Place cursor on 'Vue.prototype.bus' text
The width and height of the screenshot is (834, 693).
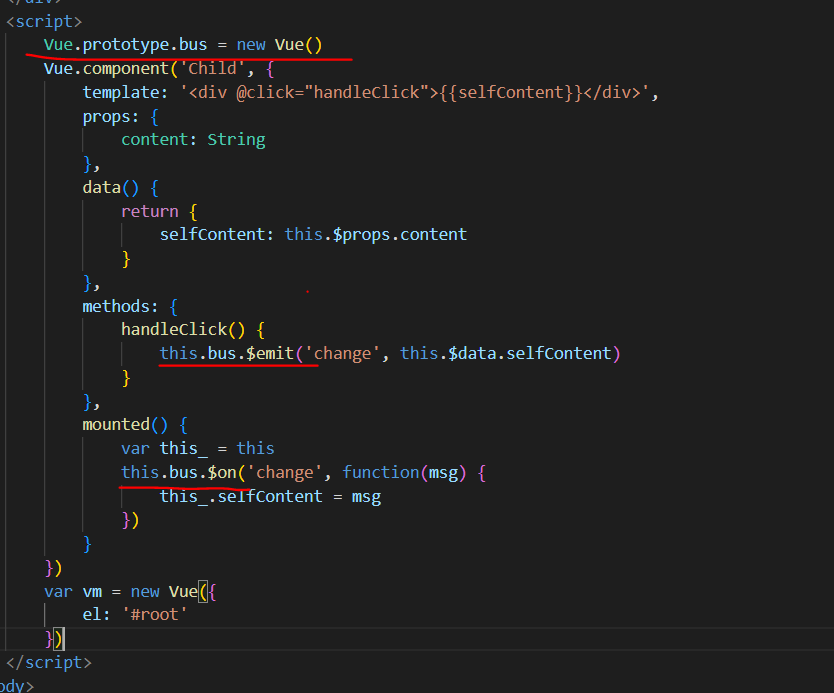coord(125,45)
